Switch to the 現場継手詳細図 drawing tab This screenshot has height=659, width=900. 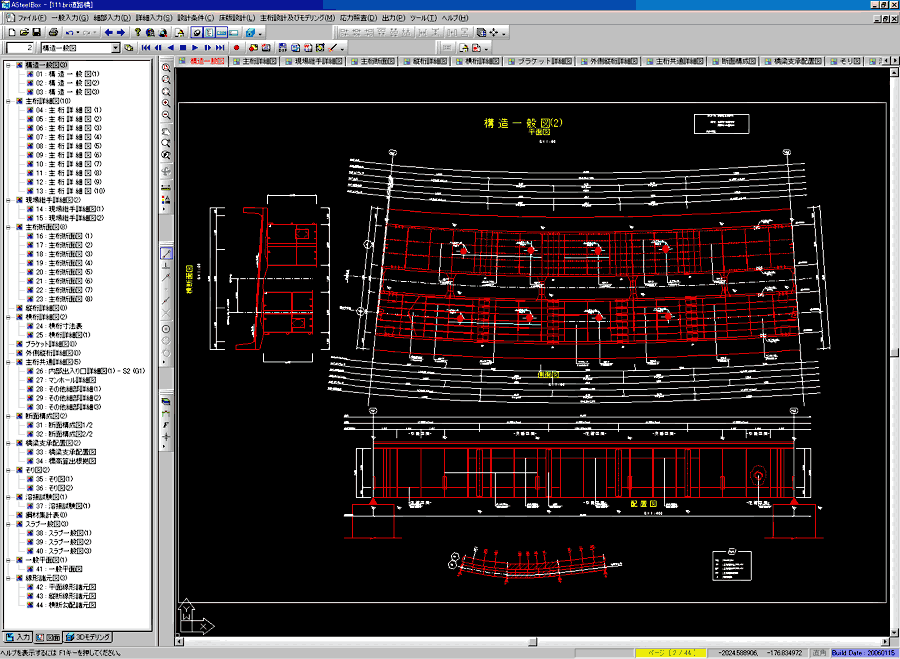pos(313,61)
